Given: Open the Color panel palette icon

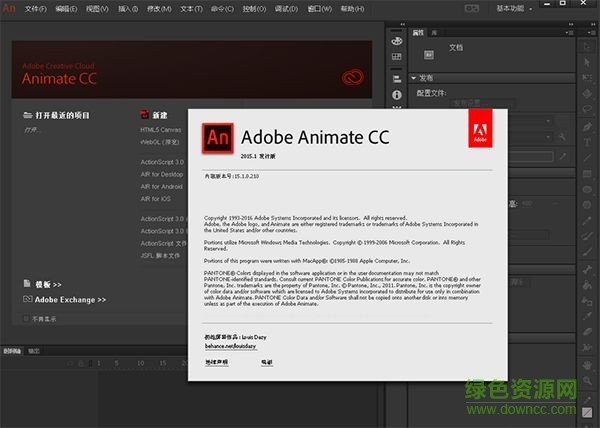Looking at the screenshot, I should click(x=396, y=42).
